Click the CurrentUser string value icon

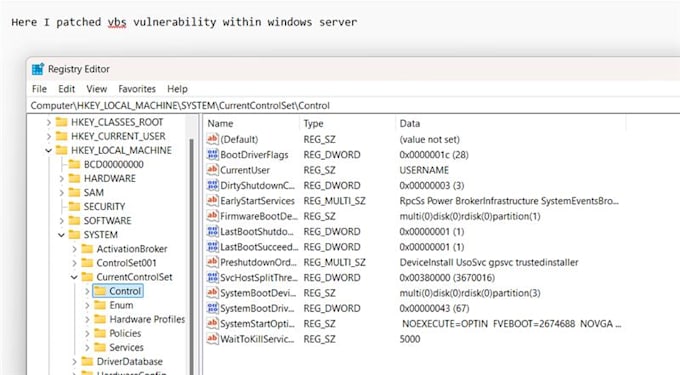point(212,170)
